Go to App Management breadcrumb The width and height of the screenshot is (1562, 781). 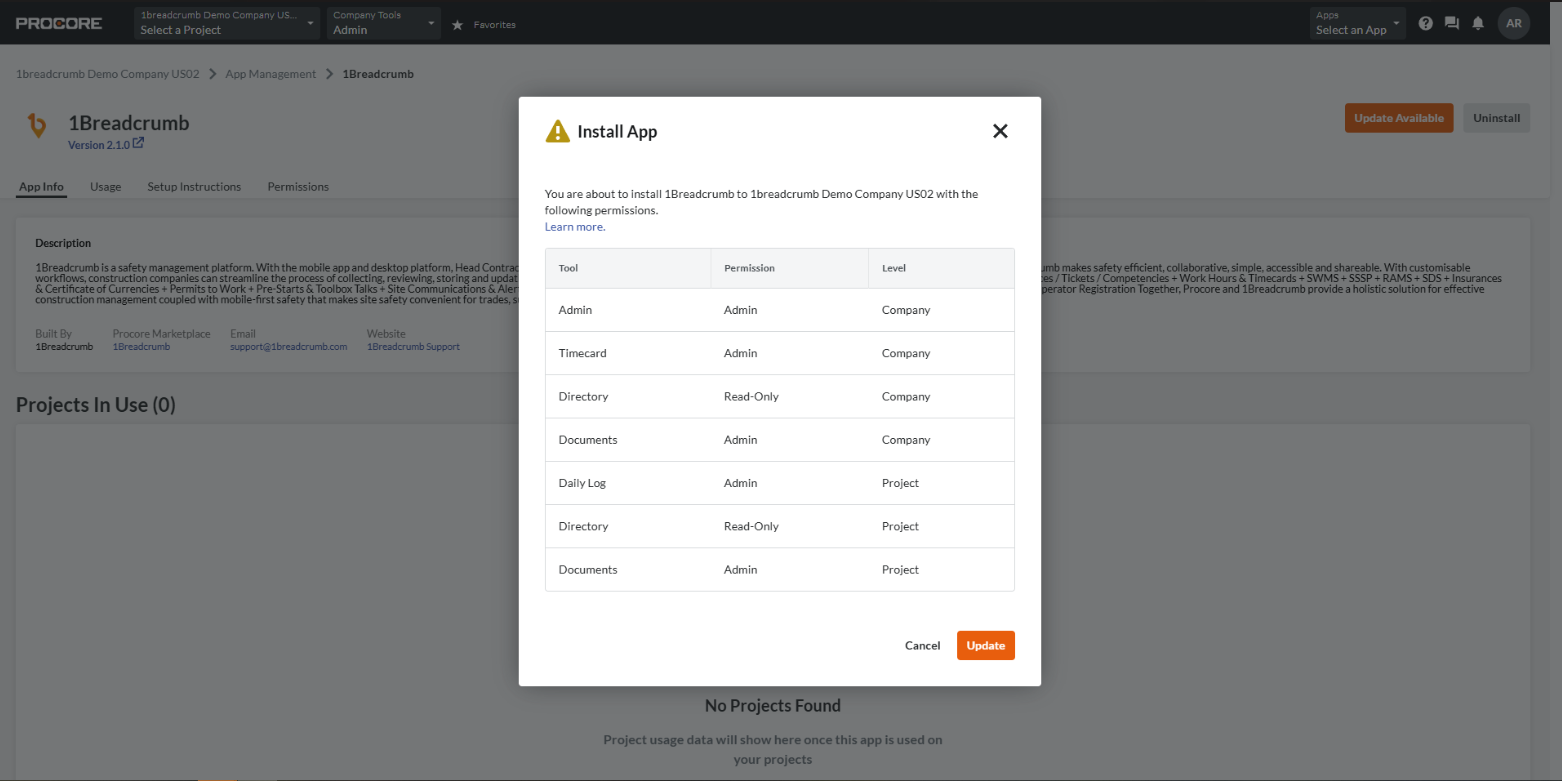tap(271, 74)
